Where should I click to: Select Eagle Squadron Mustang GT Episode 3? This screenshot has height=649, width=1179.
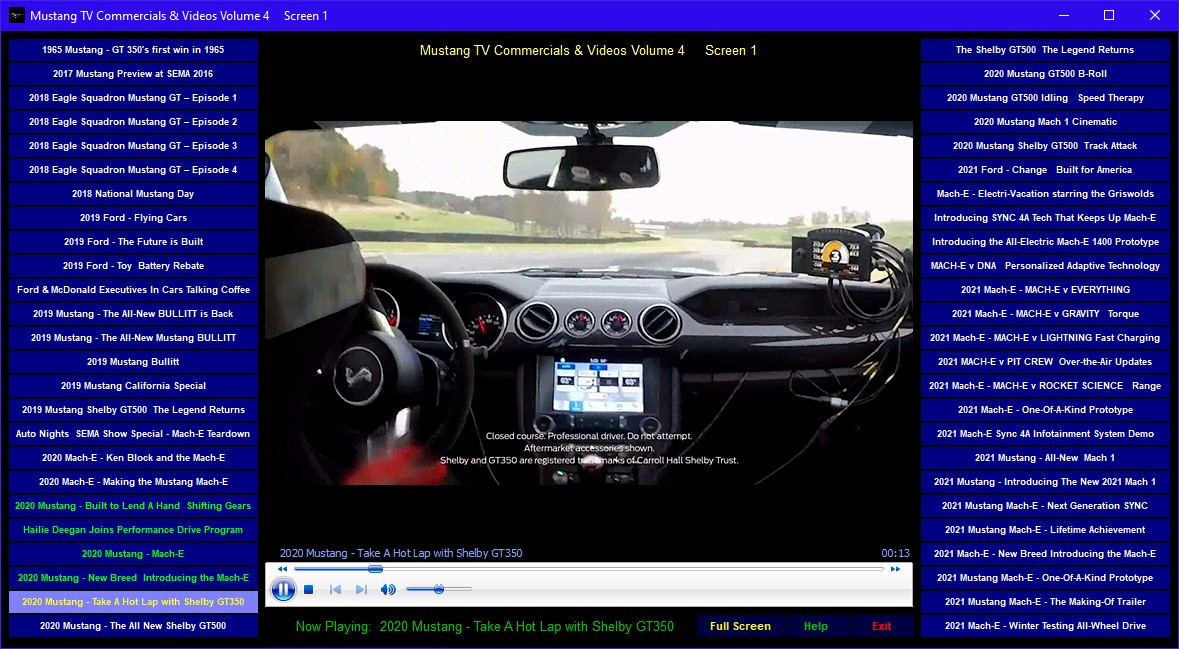coord(133,146)
